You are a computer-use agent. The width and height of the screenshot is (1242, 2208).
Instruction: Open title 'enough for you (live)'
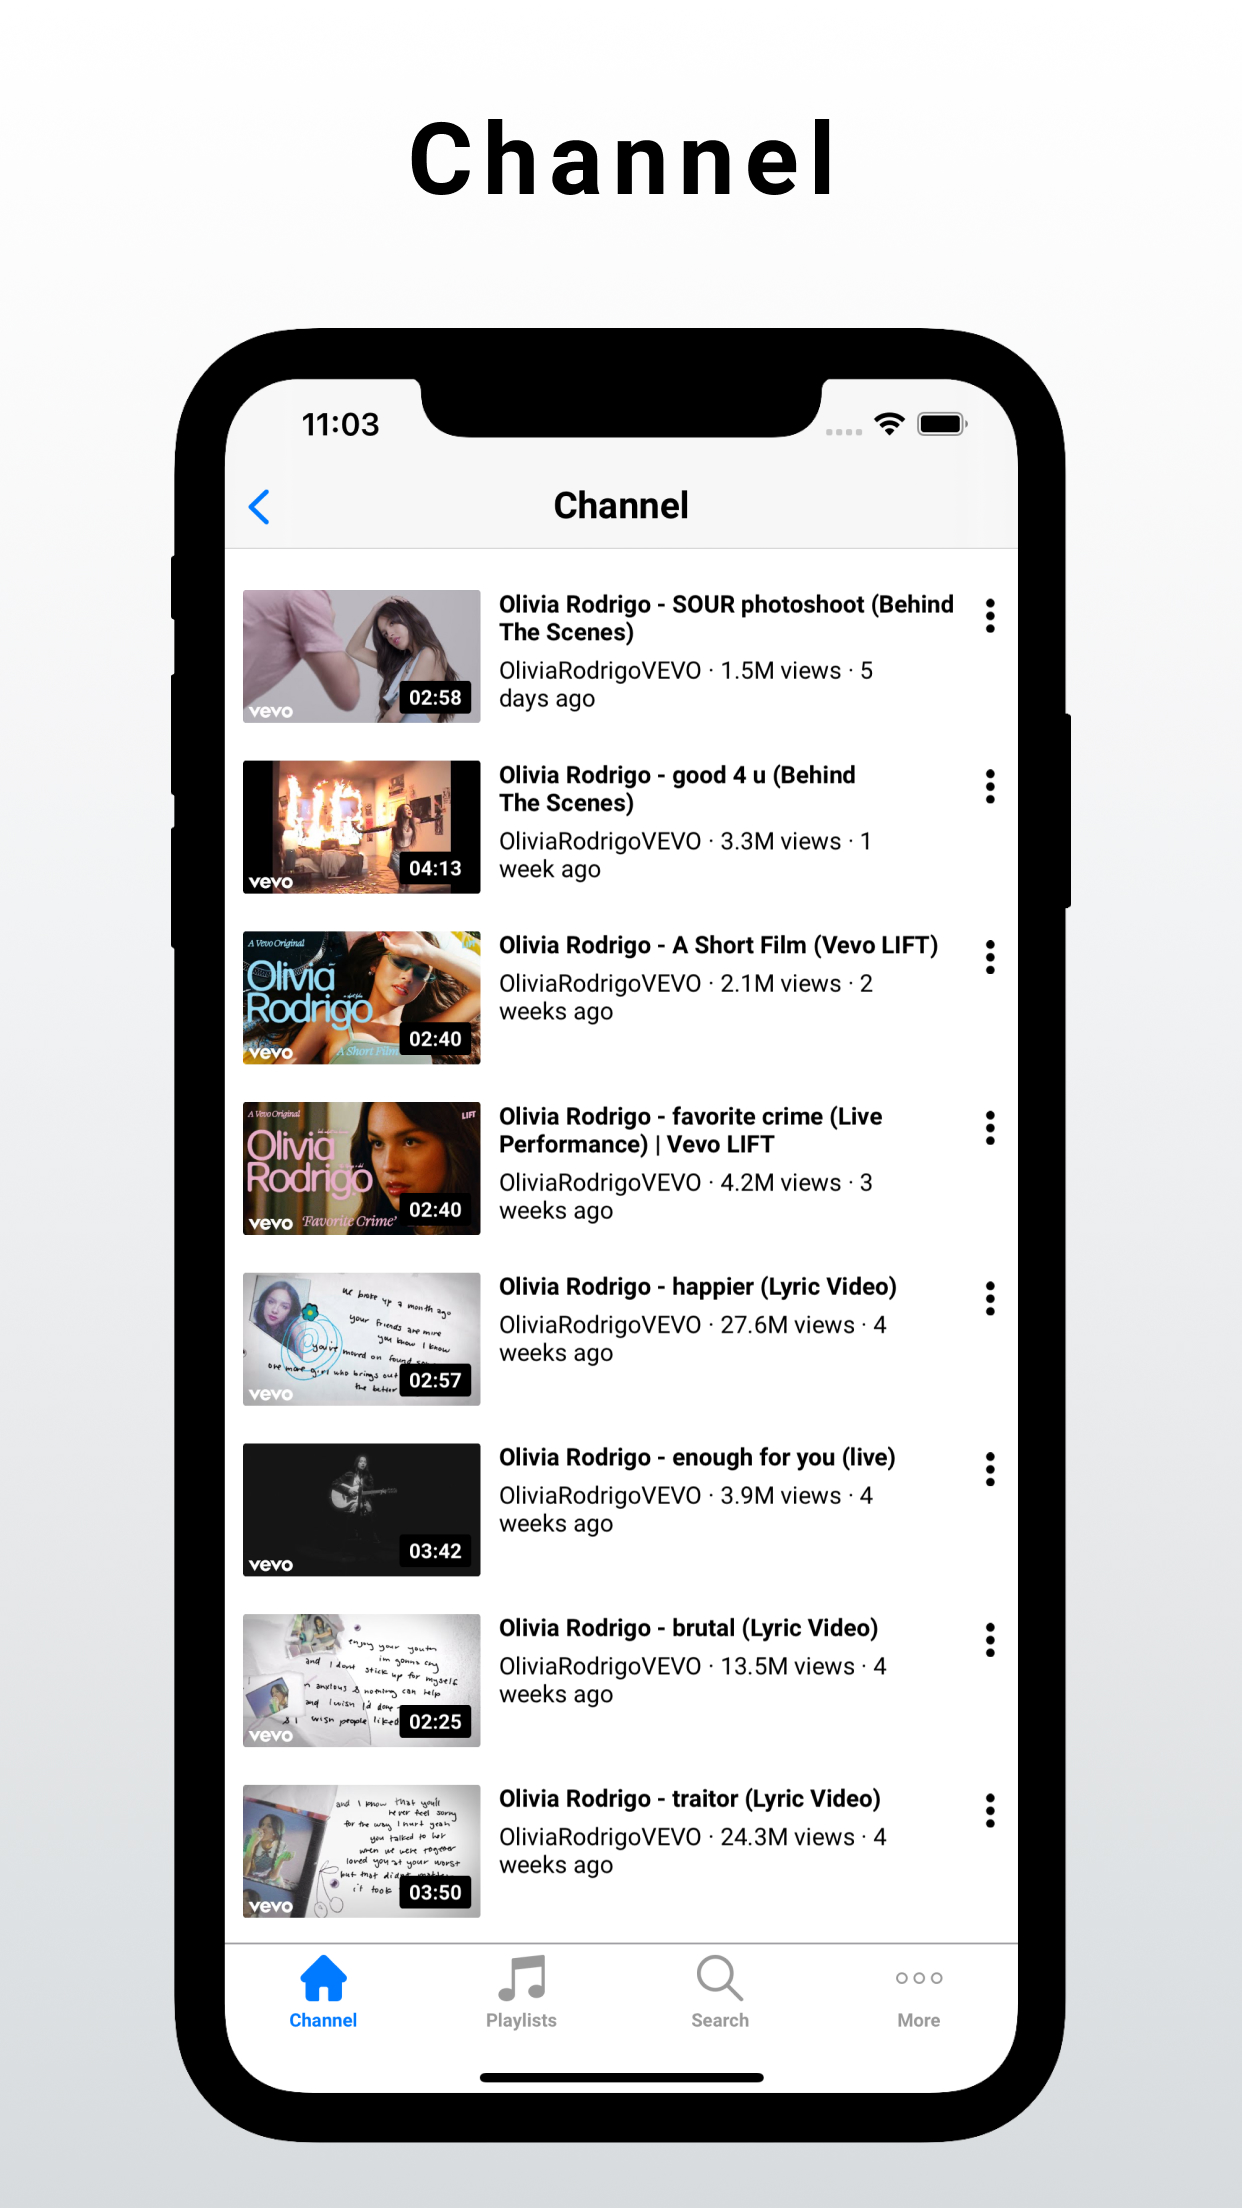tap(783, 1457)
